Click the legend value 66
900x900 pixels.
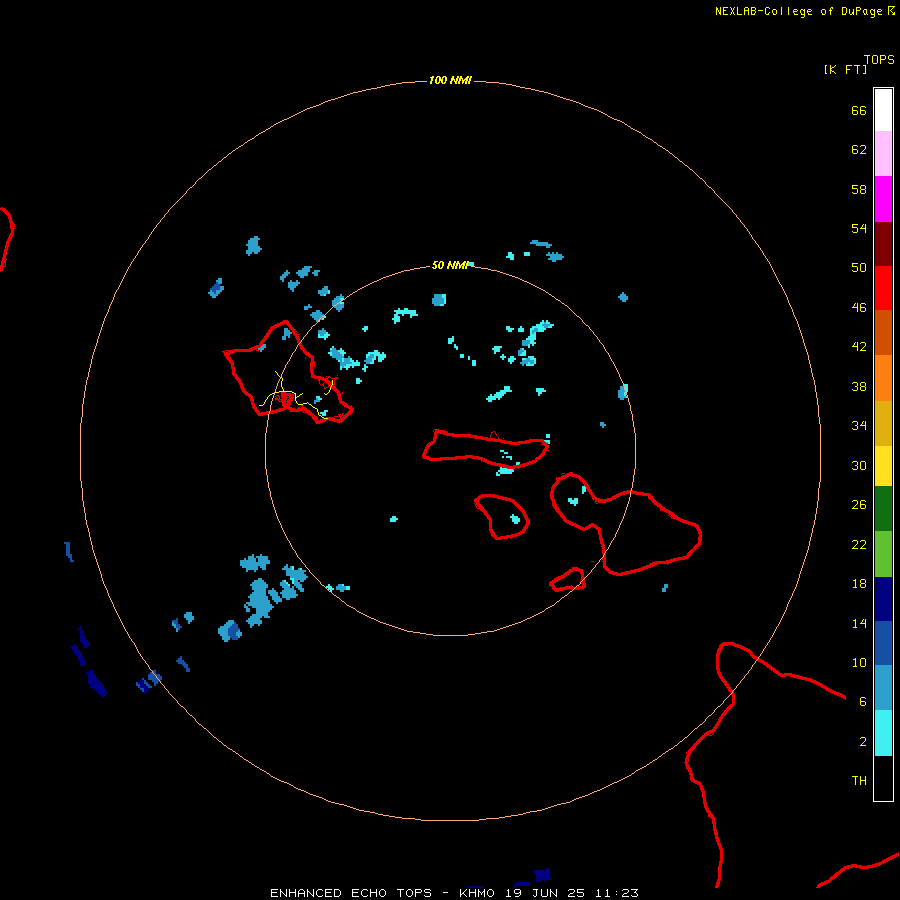point(859,110)
